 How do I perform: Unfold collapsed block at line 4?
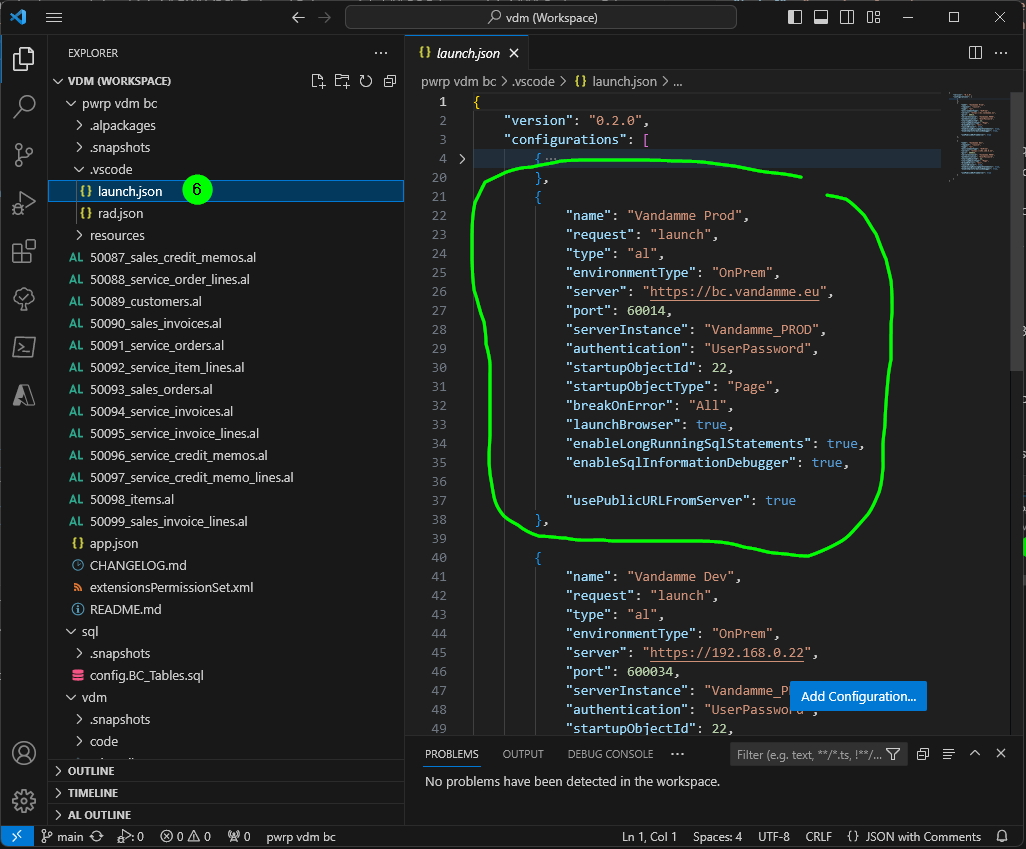click(462, 158)
